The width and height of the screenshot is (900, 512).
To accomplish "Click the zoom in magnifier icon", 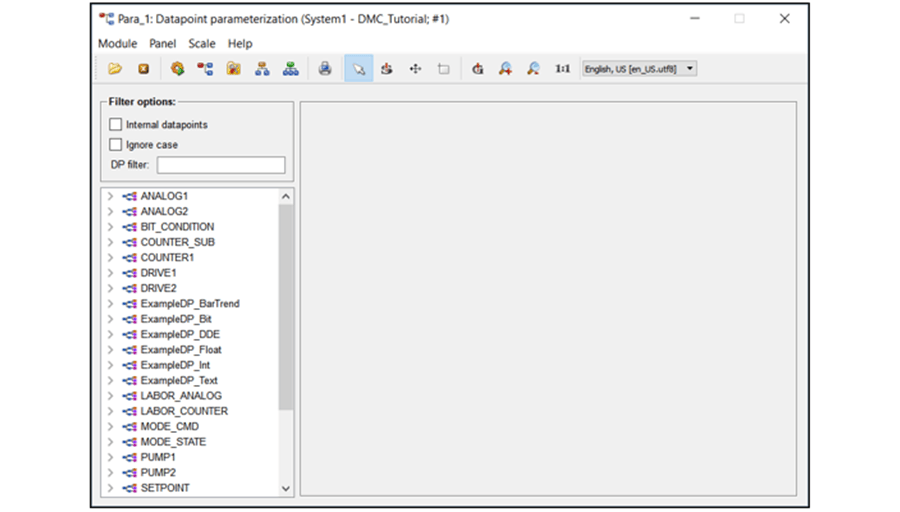I will [506, 69].
